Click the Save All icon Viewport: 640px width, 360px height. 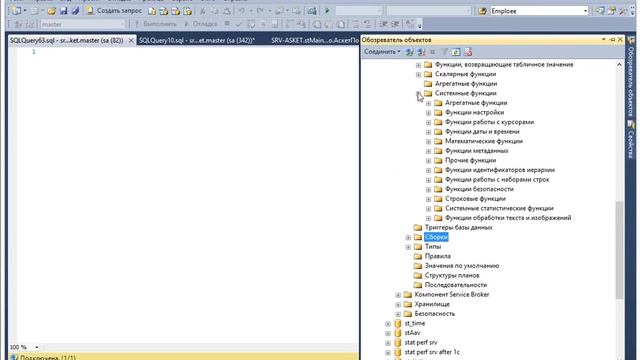point(75,11)
